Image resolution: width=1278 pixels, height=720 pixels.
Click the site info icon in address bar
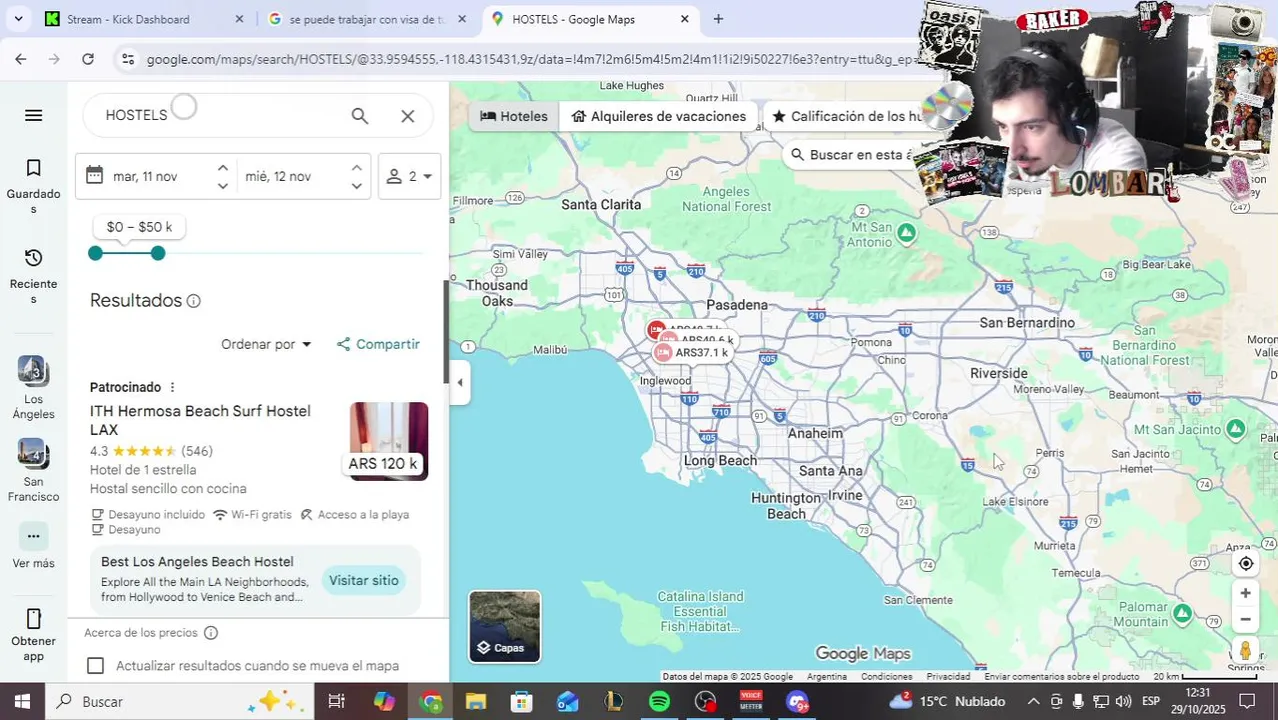coord(127,60)
